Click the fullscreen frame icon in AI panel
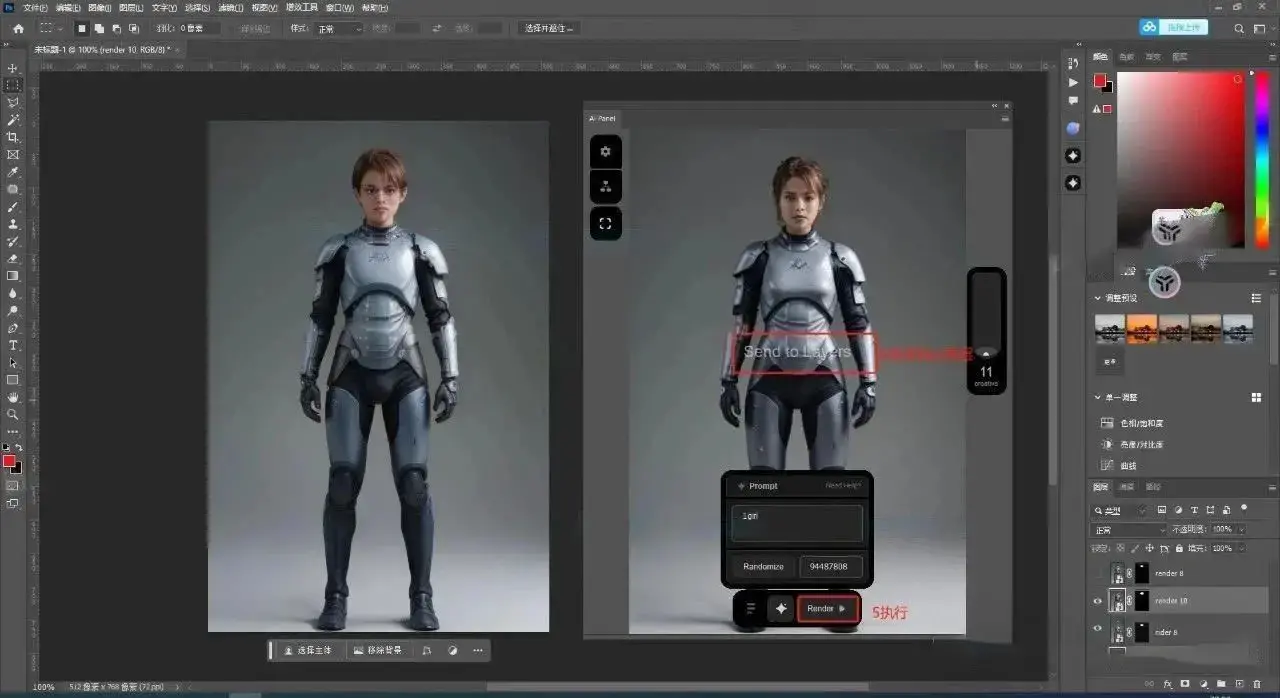Screen dimensions: 1280x698 tap(605, 224)
